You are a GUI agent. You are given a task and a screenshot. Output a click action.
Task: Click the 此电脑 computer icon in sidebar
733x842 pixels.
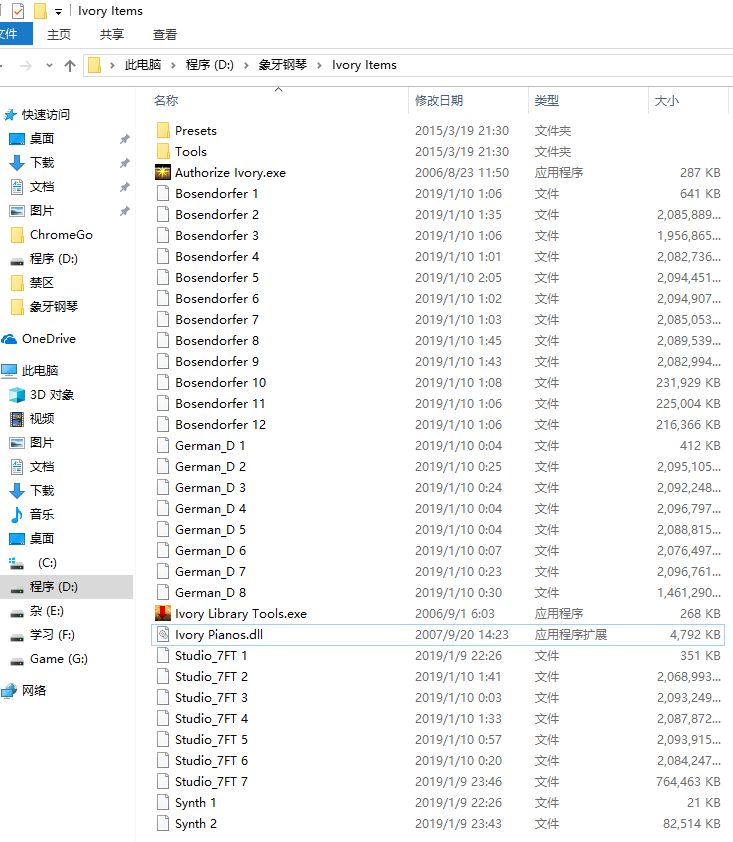point(9,371)
